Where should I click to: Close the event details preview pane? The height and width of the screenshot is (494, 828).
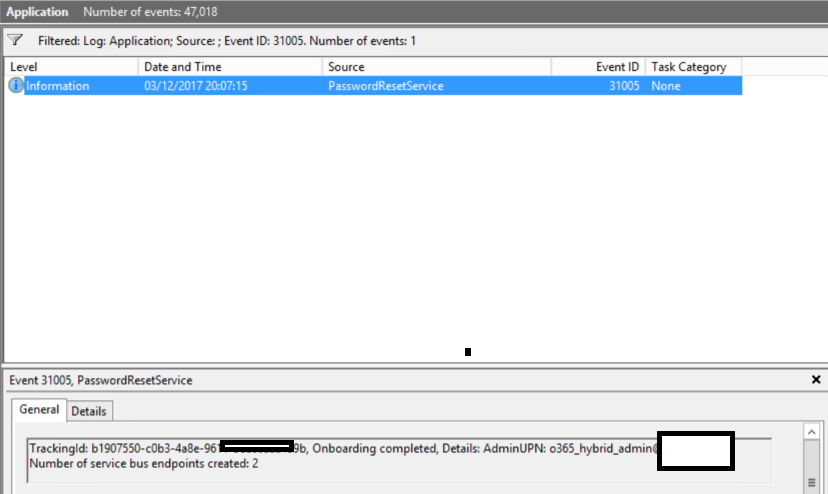click(x=815, y=379)
